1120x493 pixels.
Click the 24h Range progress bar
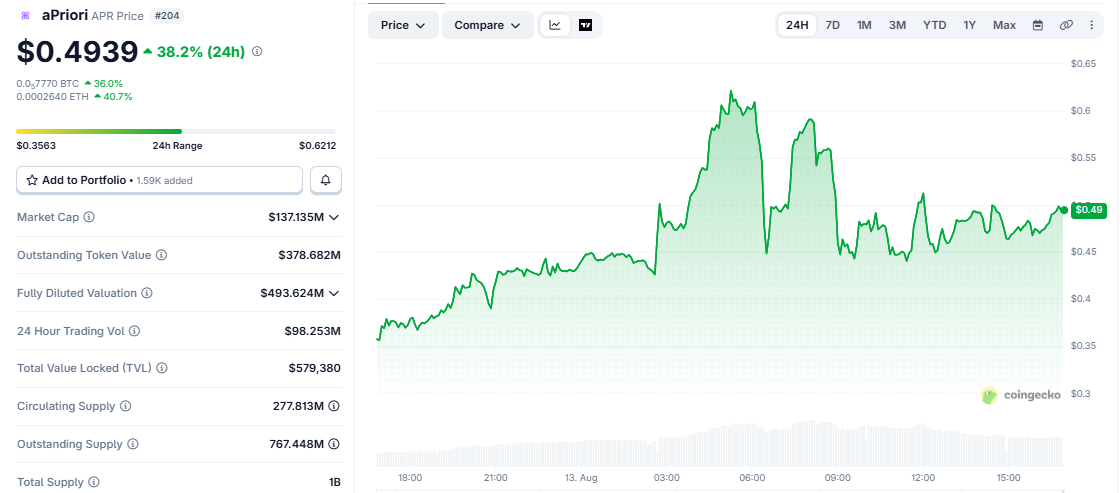(x=176, y=131)
